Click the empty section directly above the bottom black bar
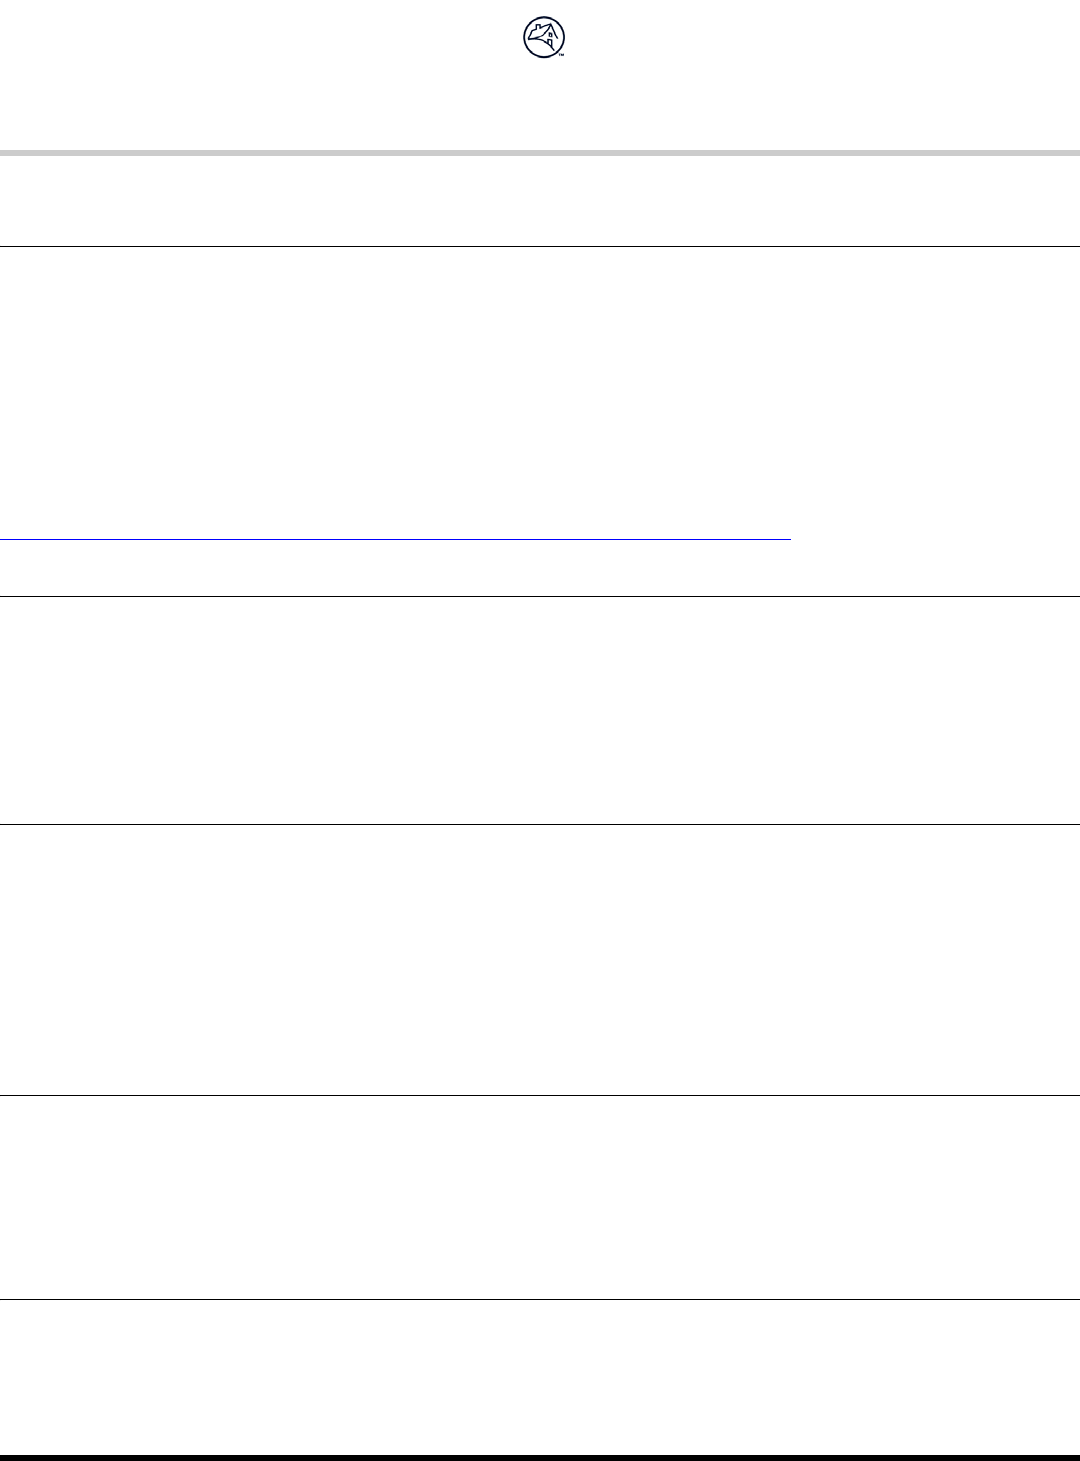This screenshot has width=1080, height=1461. coord(540,1376)
